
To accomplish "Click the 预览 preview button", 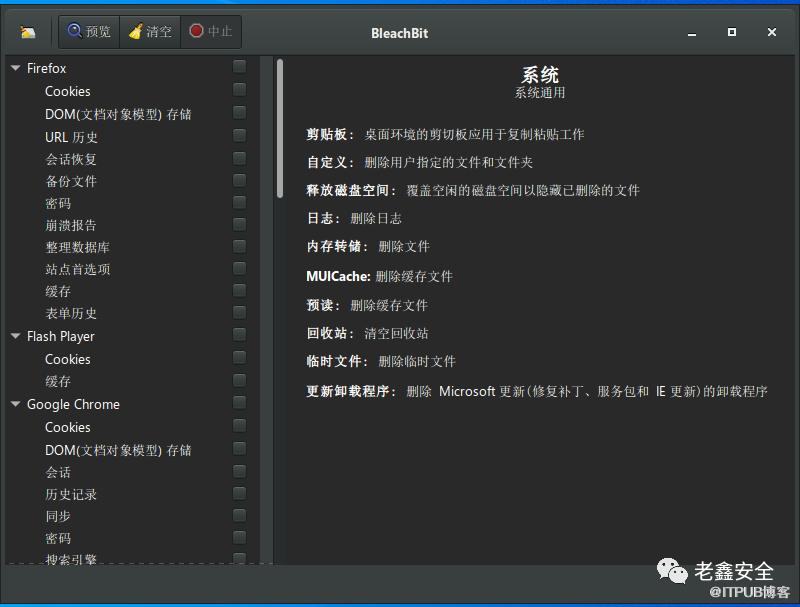I will [89, 32].
